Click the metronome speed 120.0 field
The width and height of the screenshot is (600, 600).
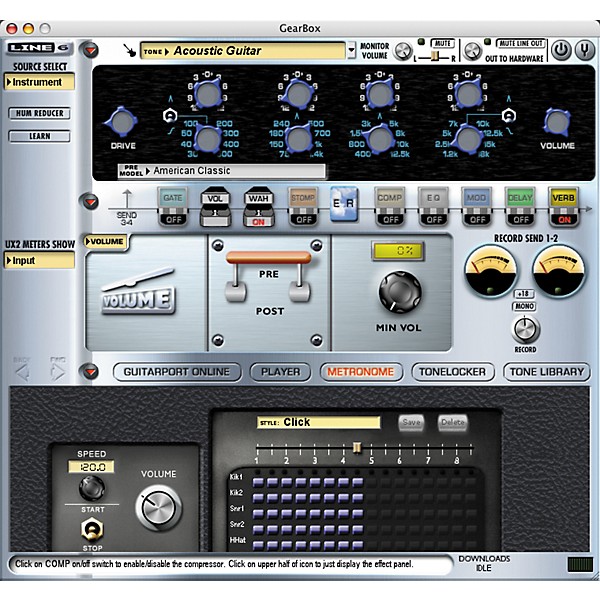(91, 466)
